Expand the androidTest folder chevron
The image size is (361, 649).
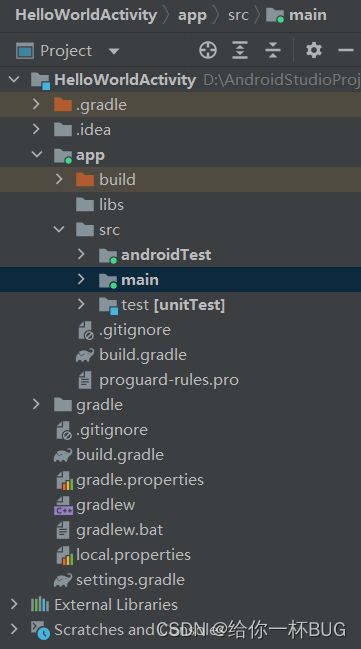pos(81,254)
